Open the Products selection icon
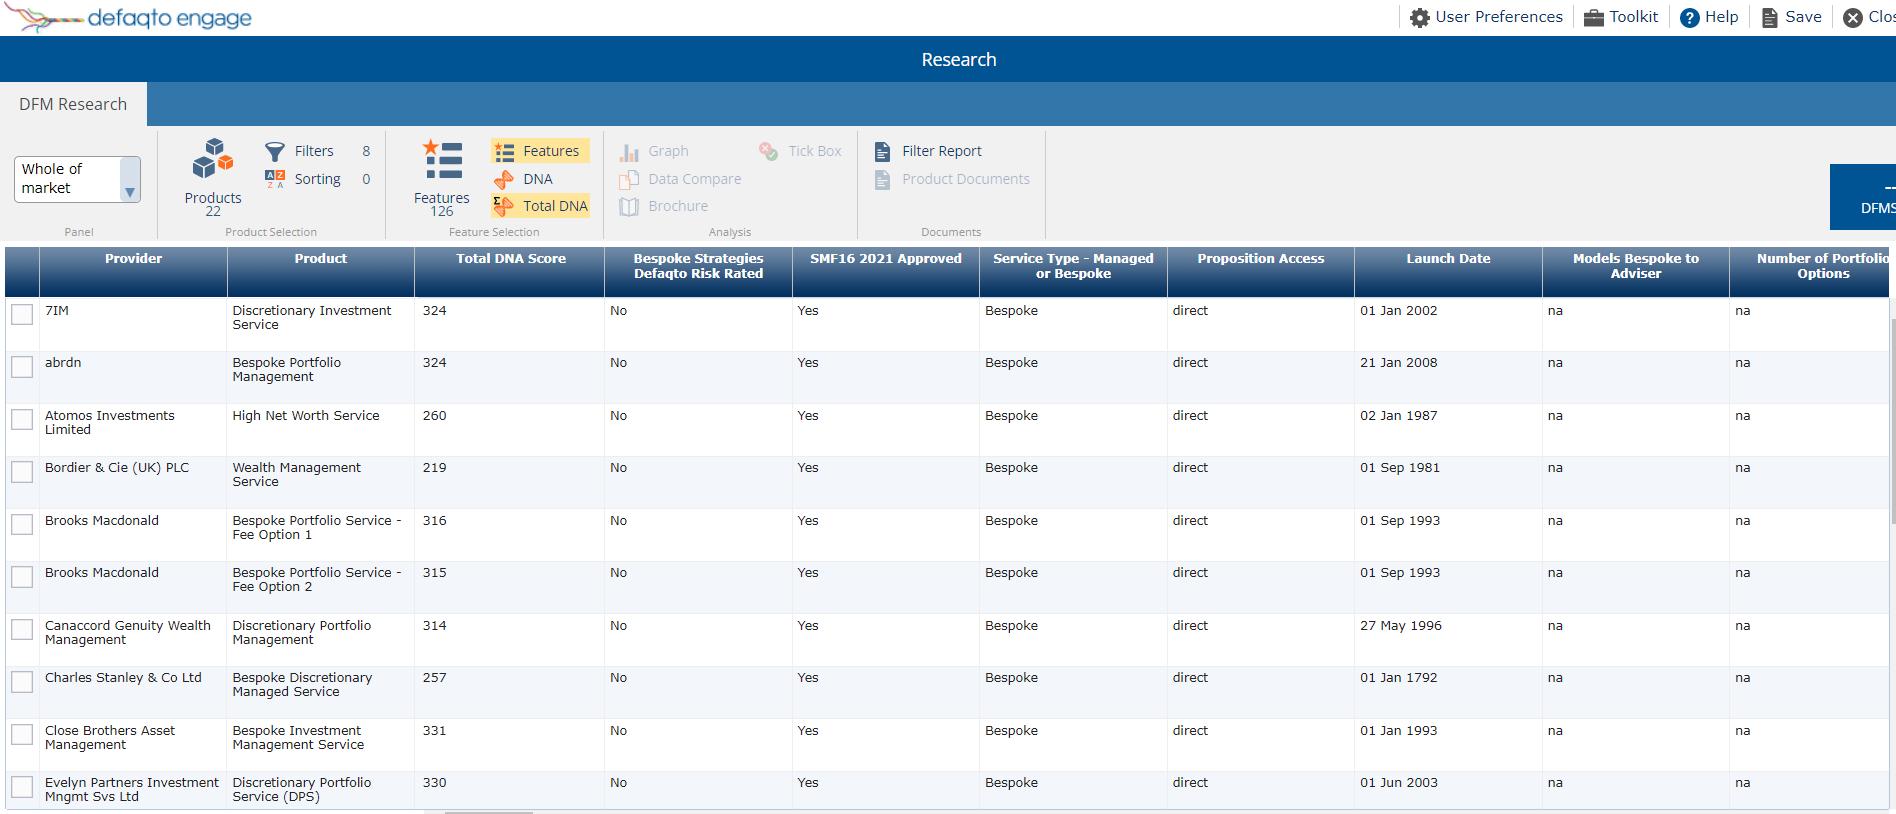Image resolution: width=1896 pixels, height=814 pixels. coord(213,159)
